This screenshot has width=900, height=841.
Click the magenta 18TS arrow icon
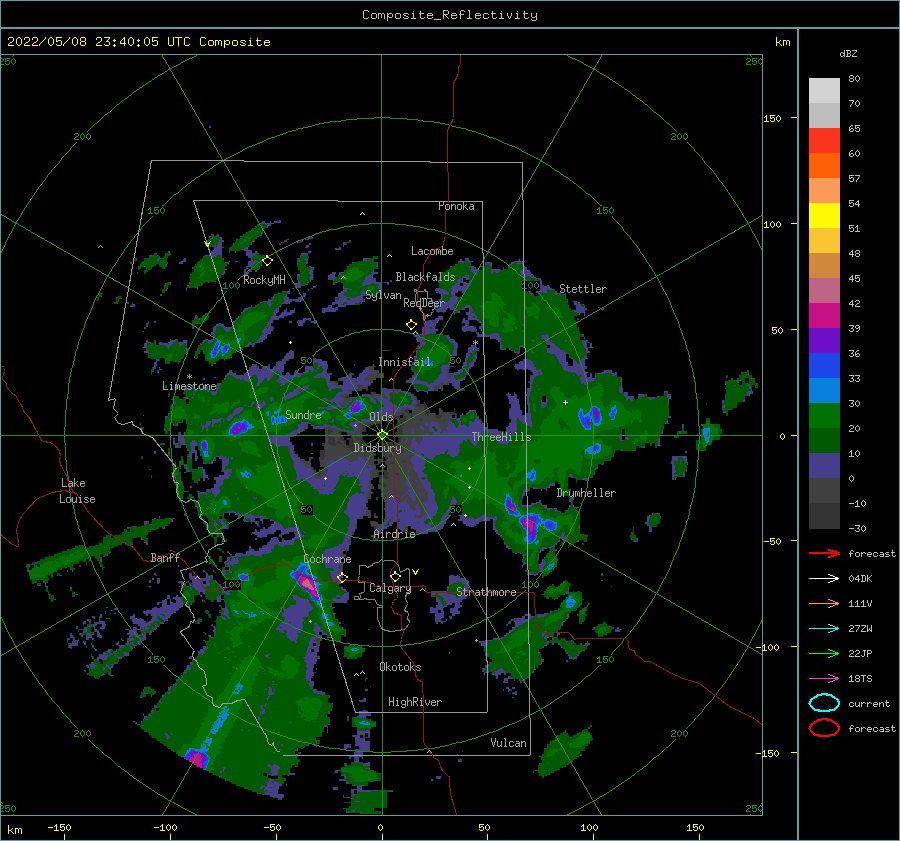(824, 679)
